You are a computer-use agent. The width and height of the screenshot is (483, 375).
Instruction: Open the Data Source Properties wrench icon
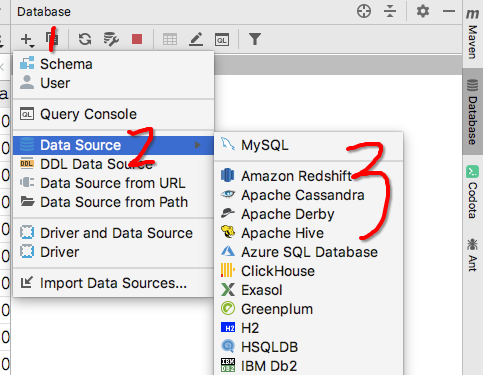click(111, 39)
